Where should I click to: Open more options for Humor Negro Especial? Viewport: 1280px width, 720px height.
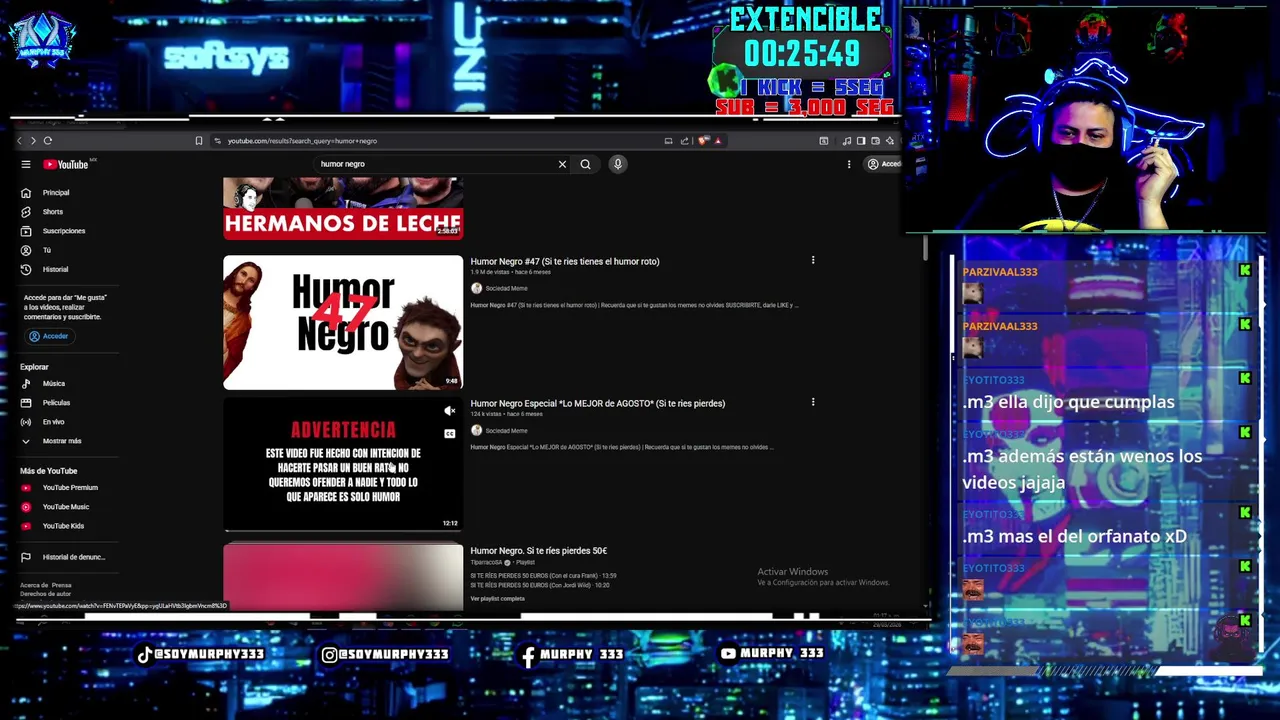click(813, 403)
